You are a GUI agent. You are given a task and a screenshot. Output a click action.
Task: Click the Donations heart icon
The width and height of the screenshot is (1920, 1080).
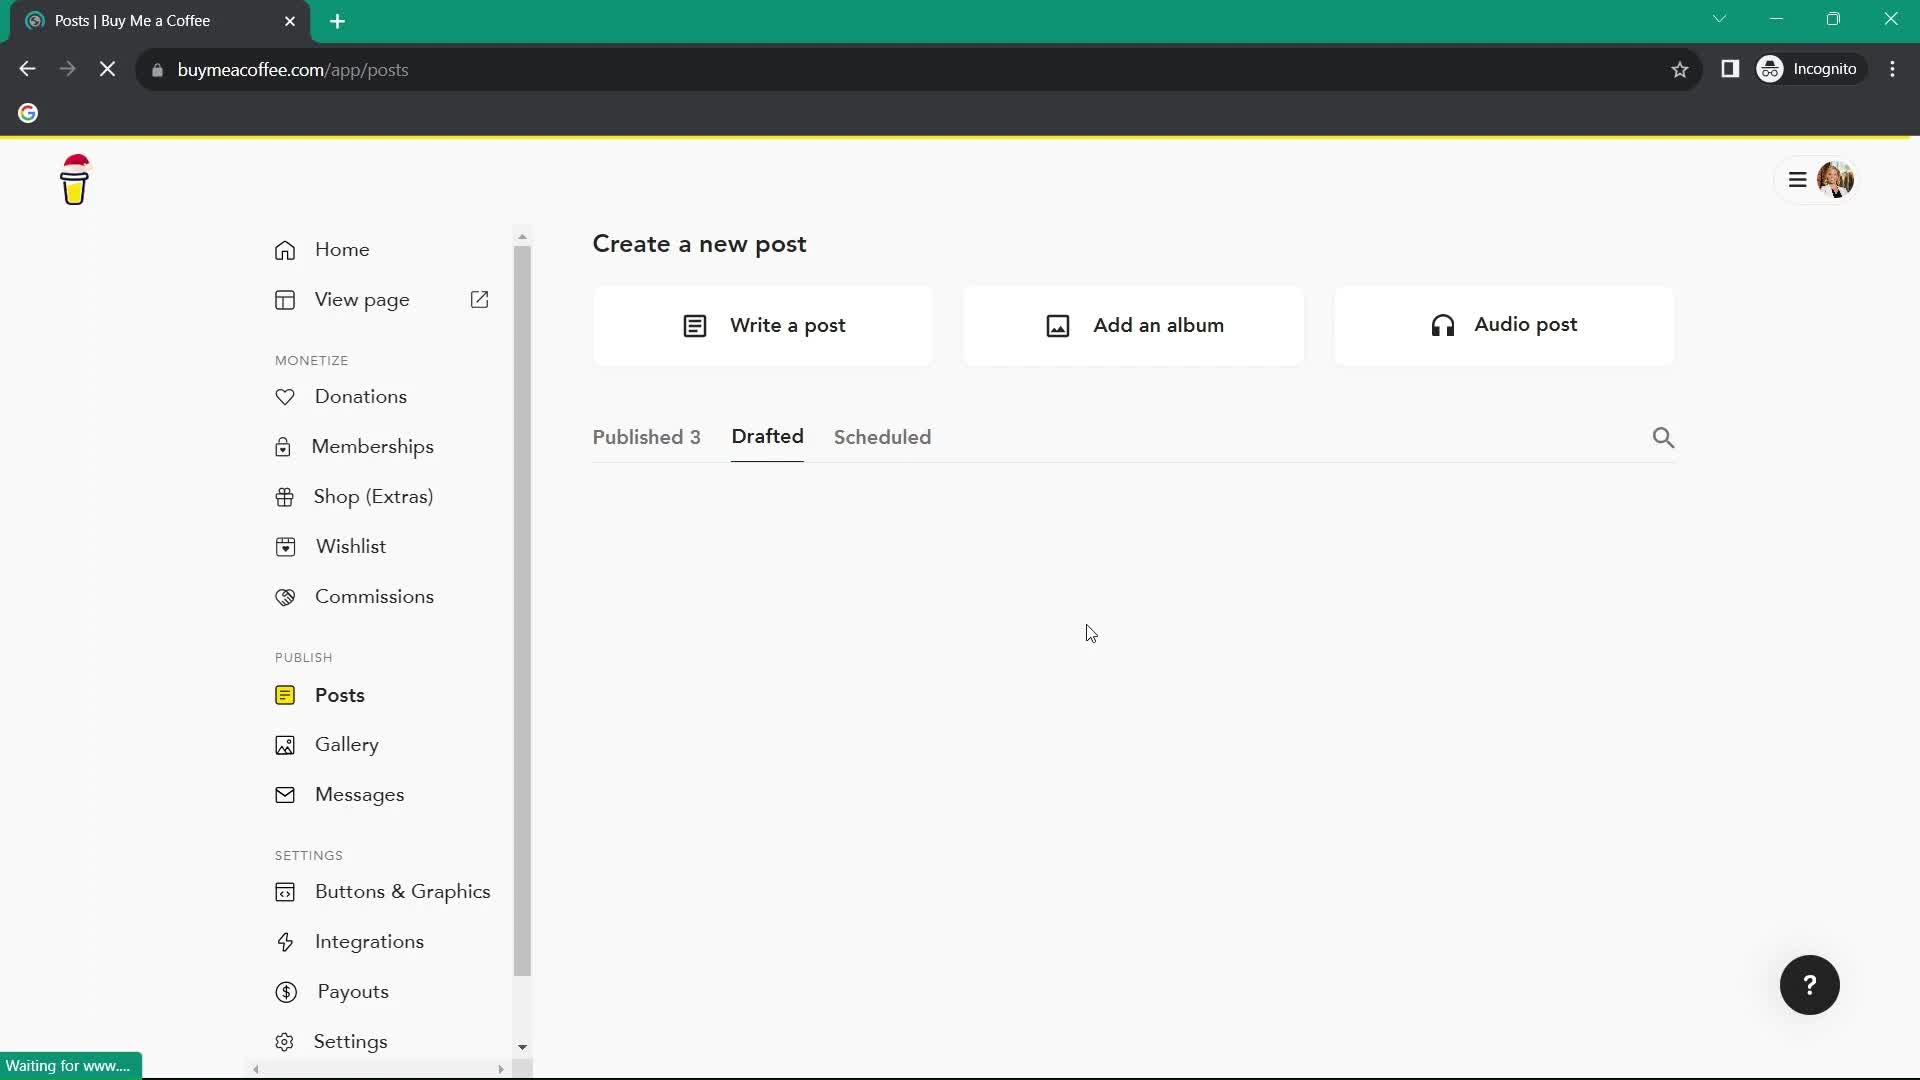tap(285, 396)
